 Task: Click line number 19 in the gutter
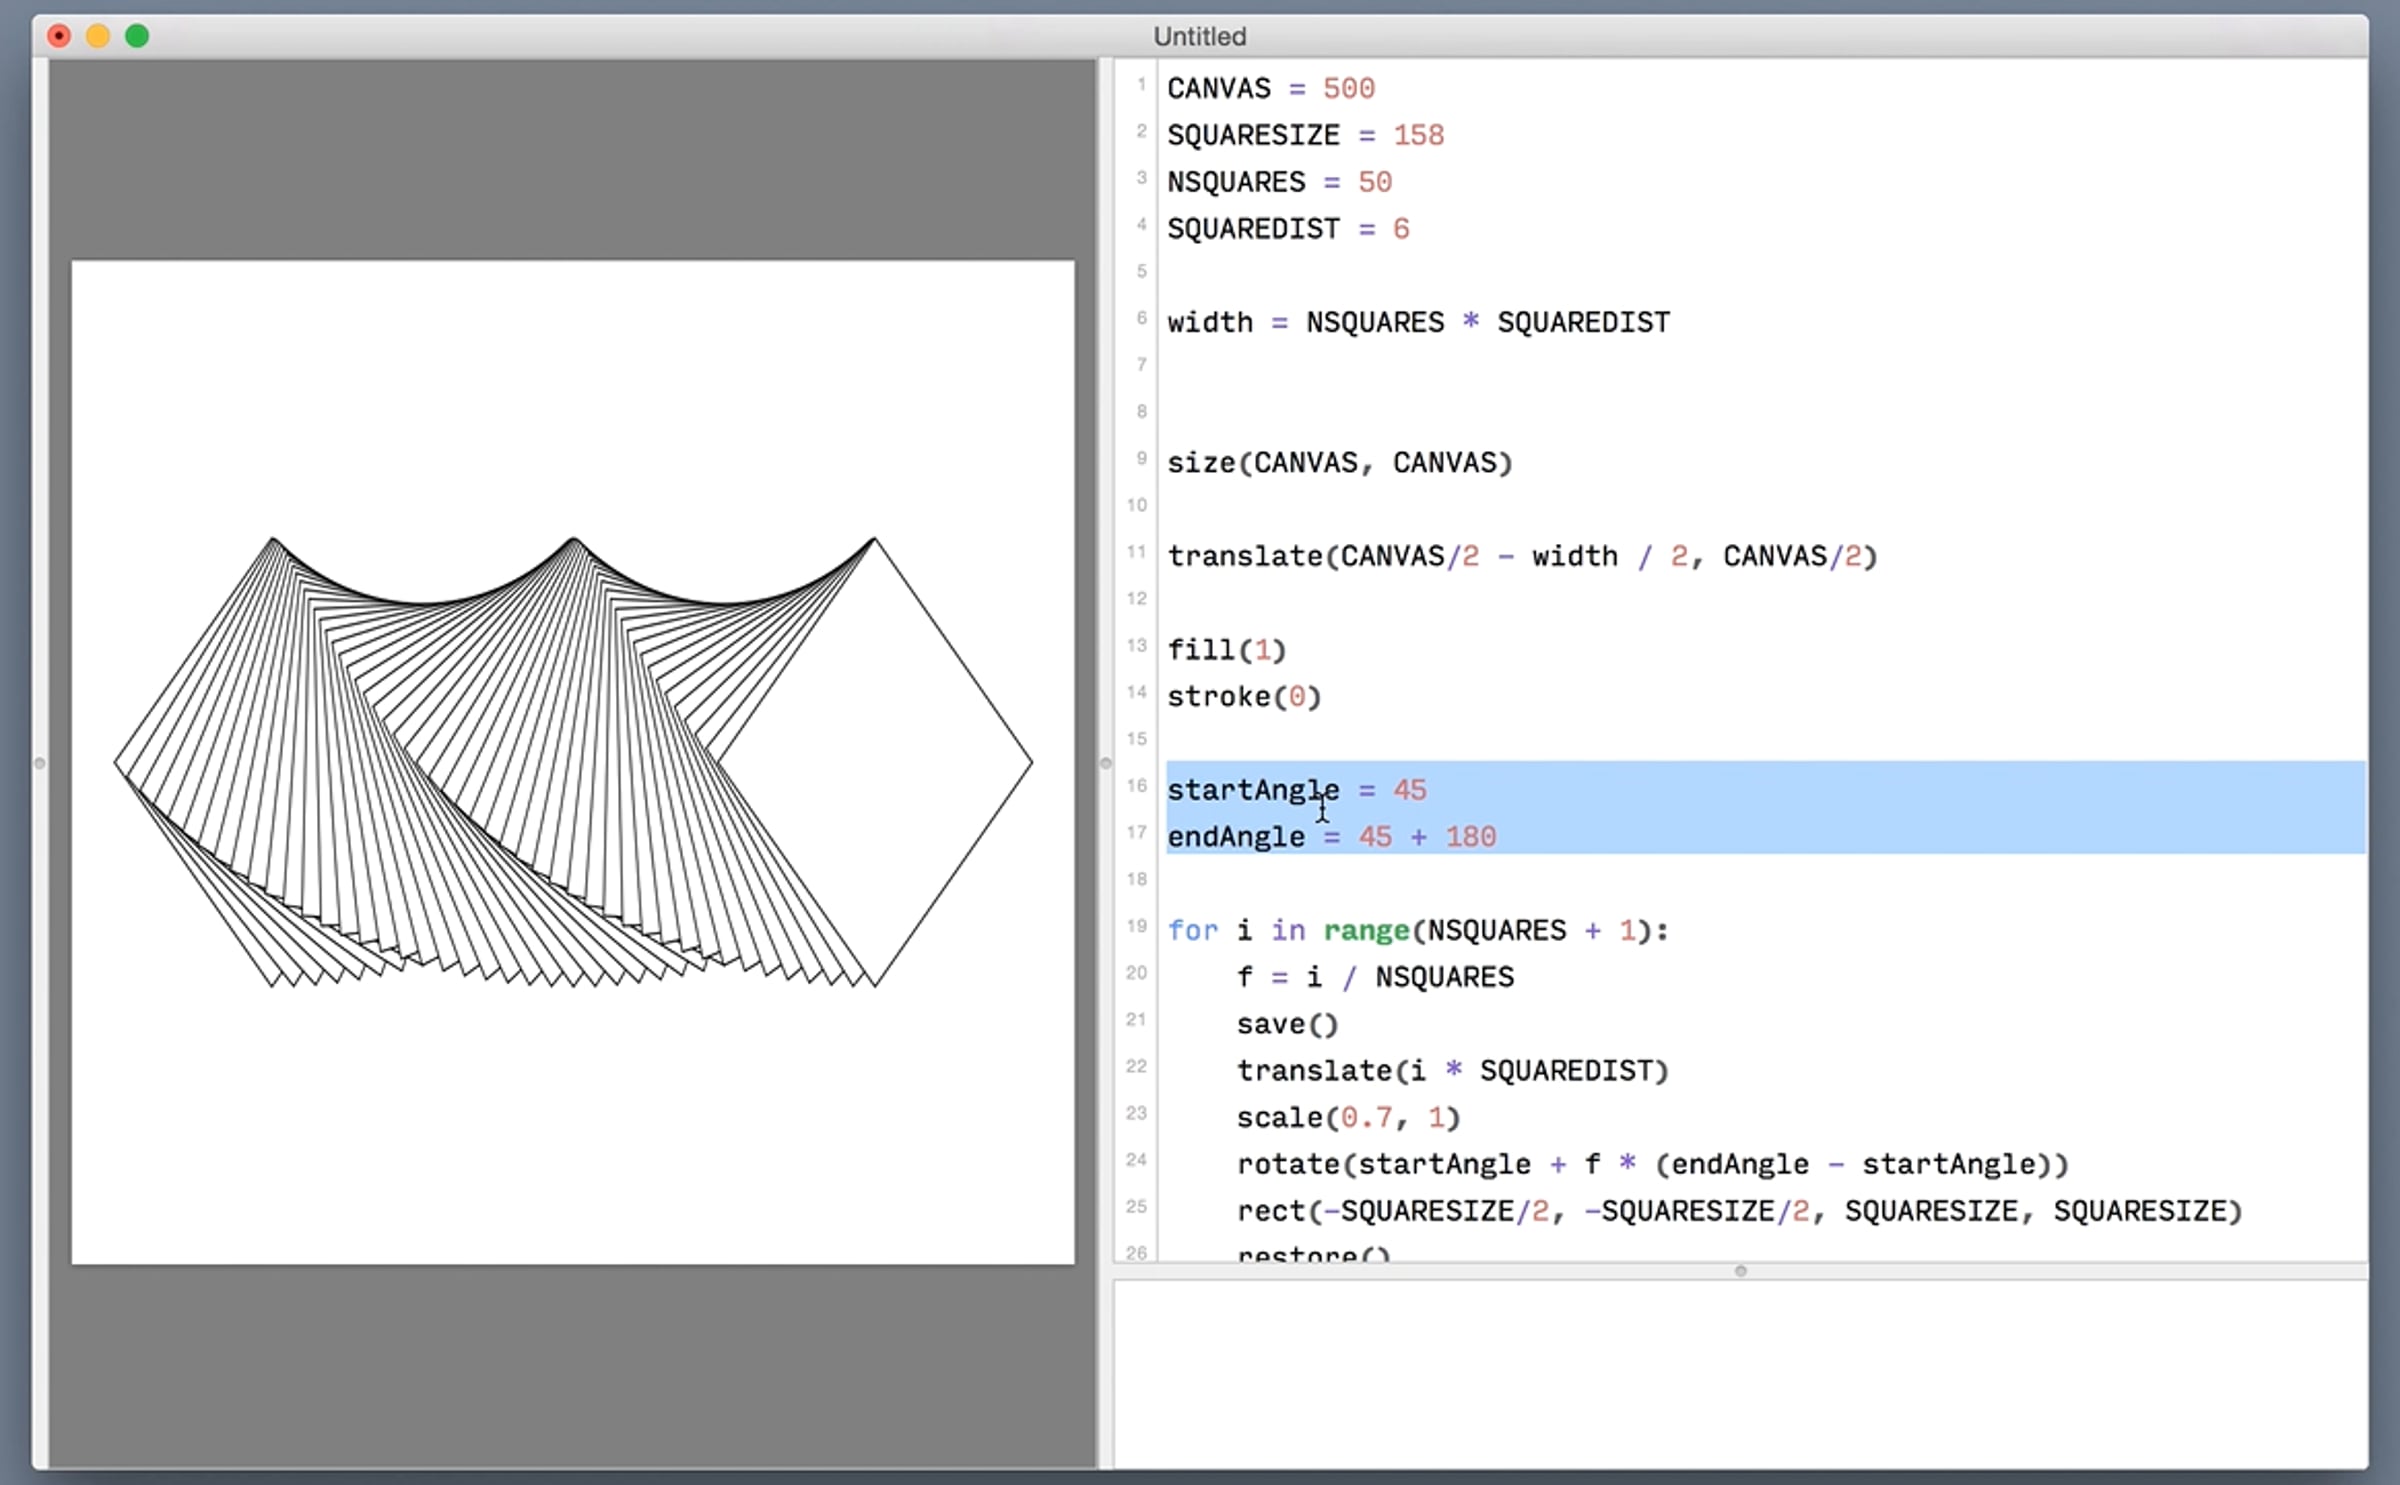(1137, 926)
